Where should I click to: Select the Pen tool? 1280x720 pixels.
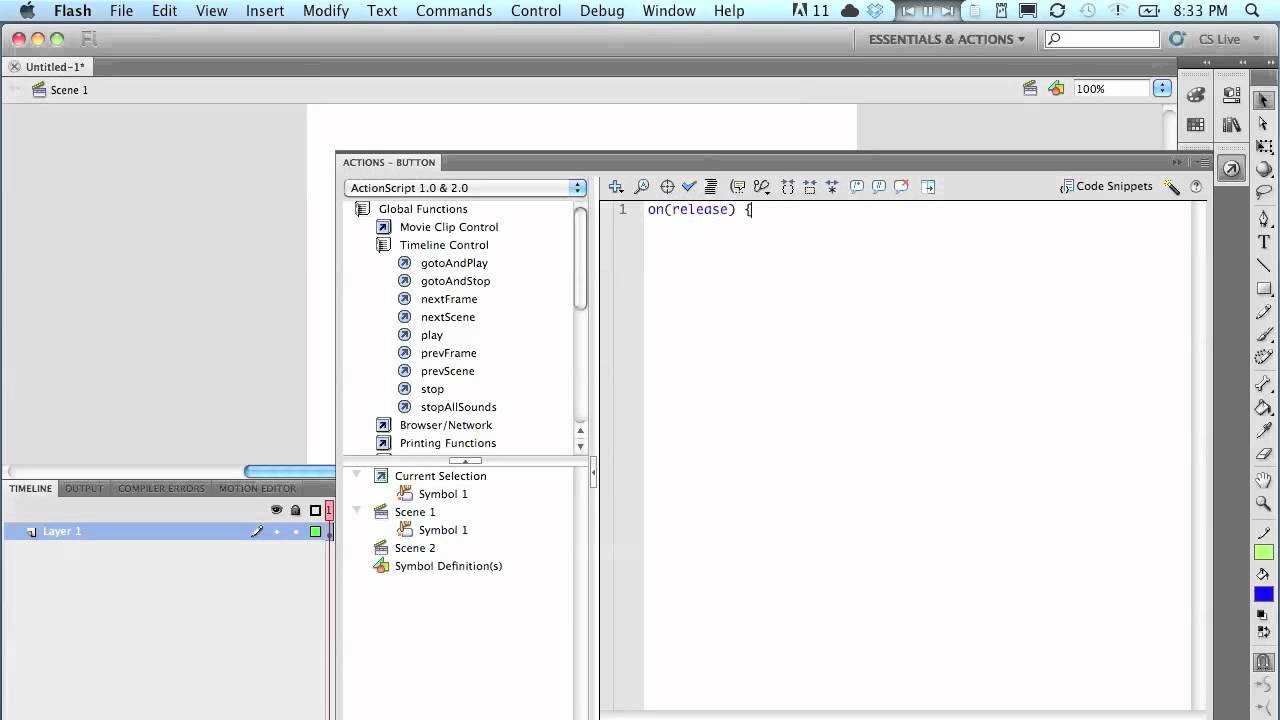[x=1264, y=219]
